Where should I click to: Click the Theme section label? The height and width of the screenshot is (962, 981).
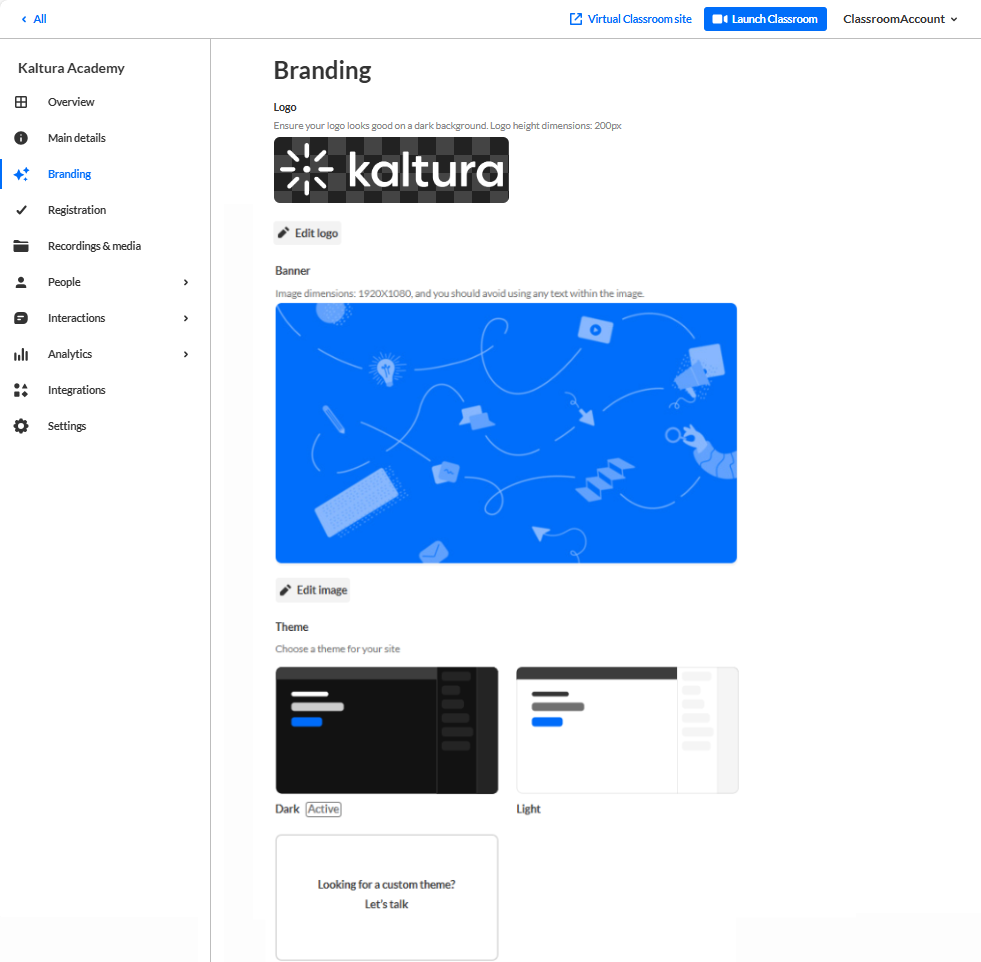tap(292, 627)
